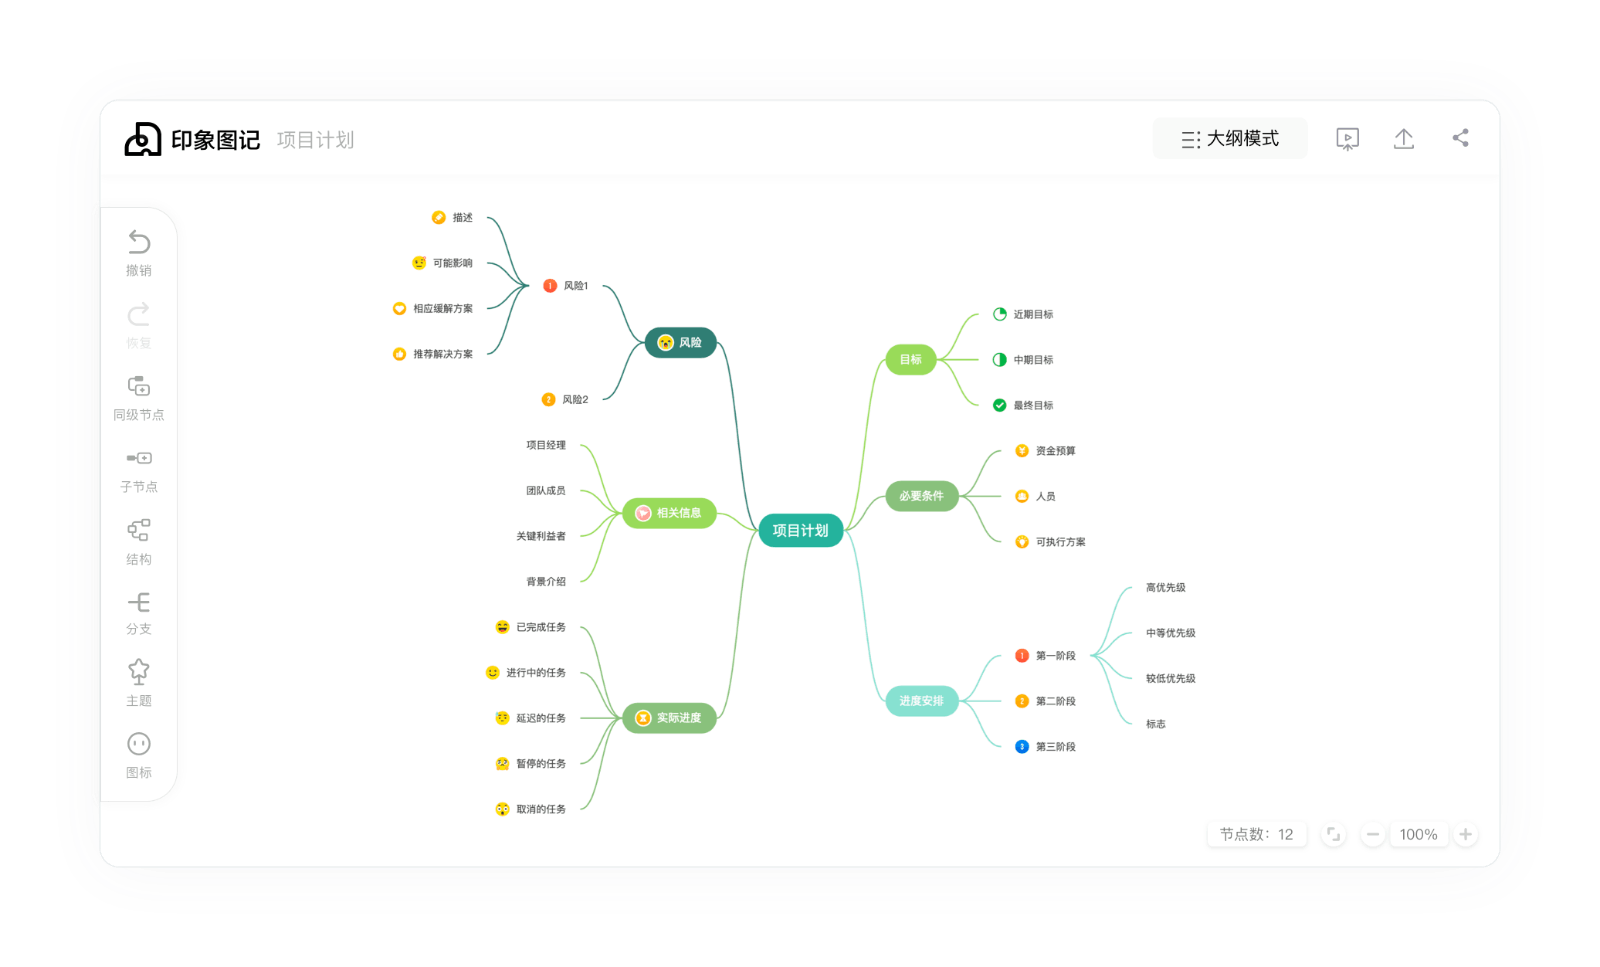Screen dimensions: 1600x967
Task: Click the 项目计划 document title
Action: (316, 140)
